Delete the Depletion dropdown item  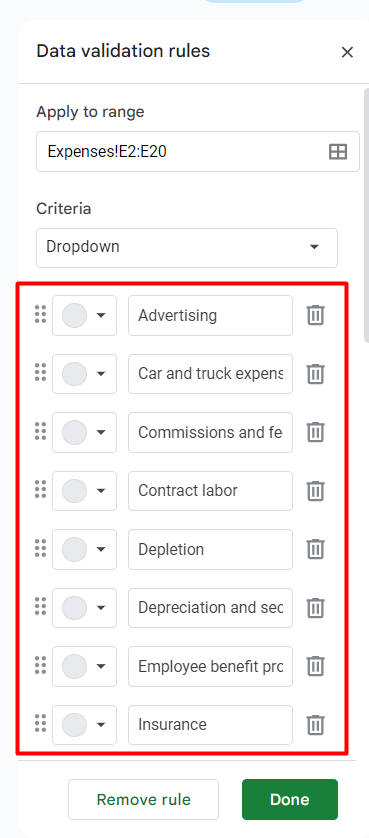tap(316, 549)
